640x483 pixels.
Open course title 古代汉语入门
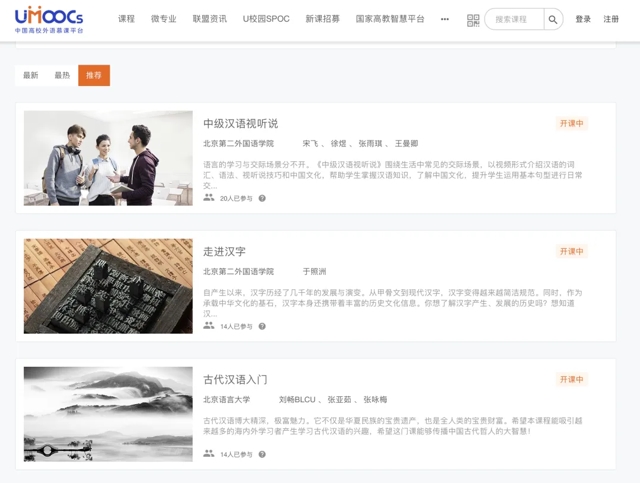coord(235,380)
